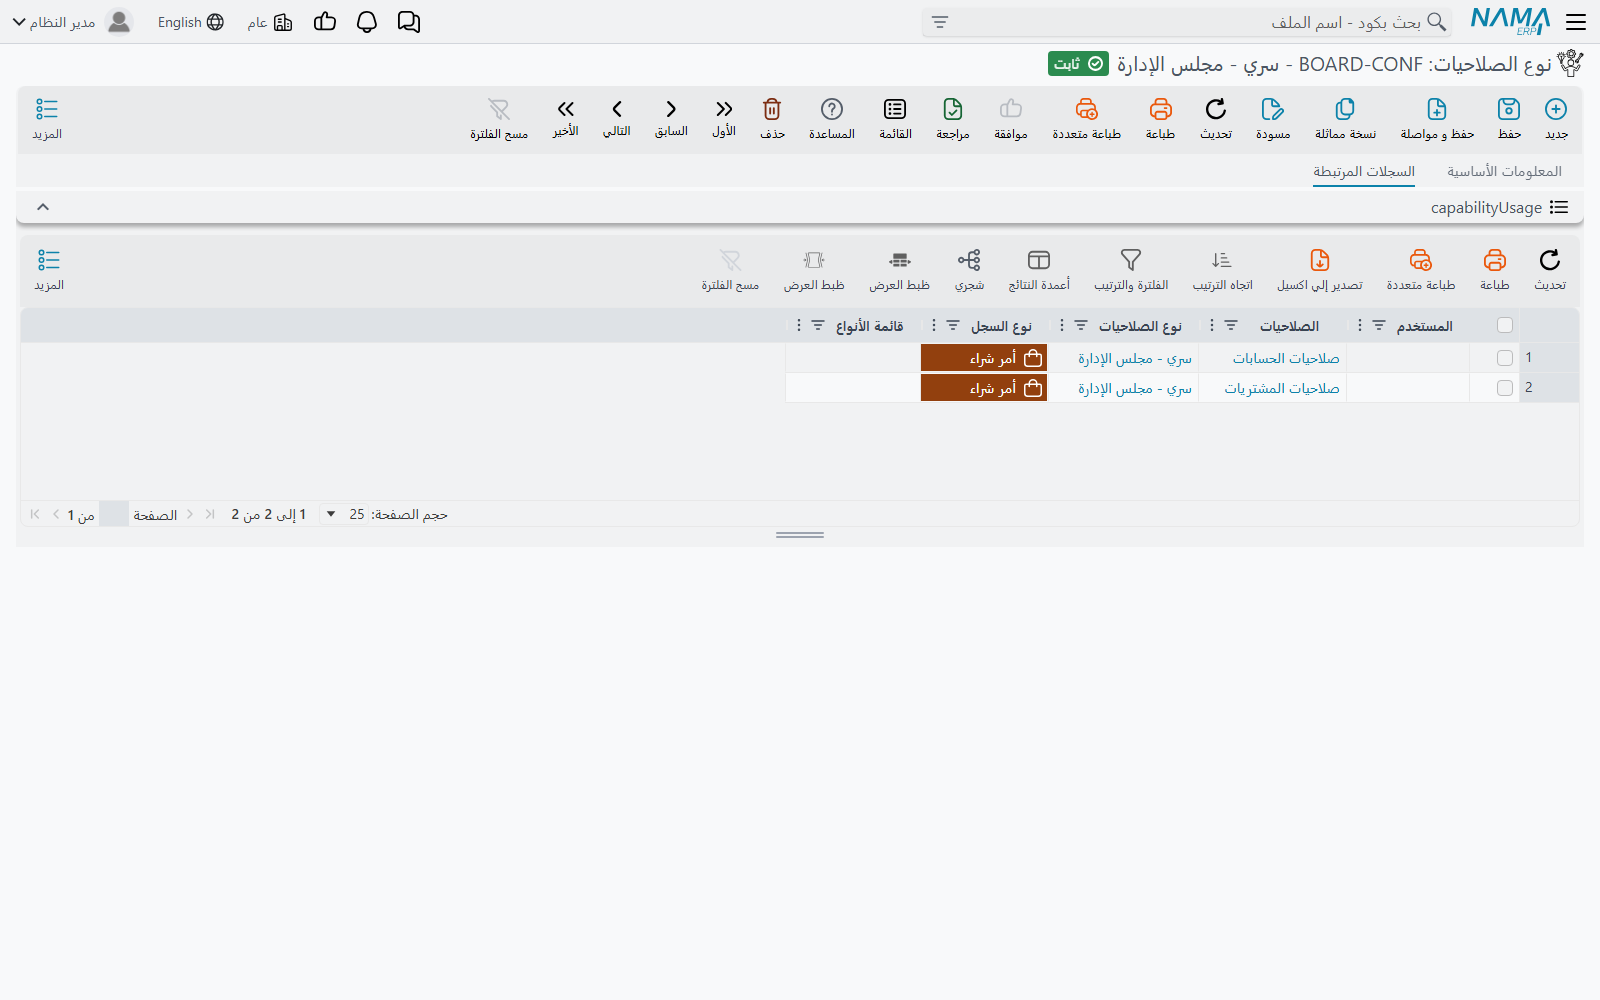Open the القائمة (List) view icon

[895, 109]
